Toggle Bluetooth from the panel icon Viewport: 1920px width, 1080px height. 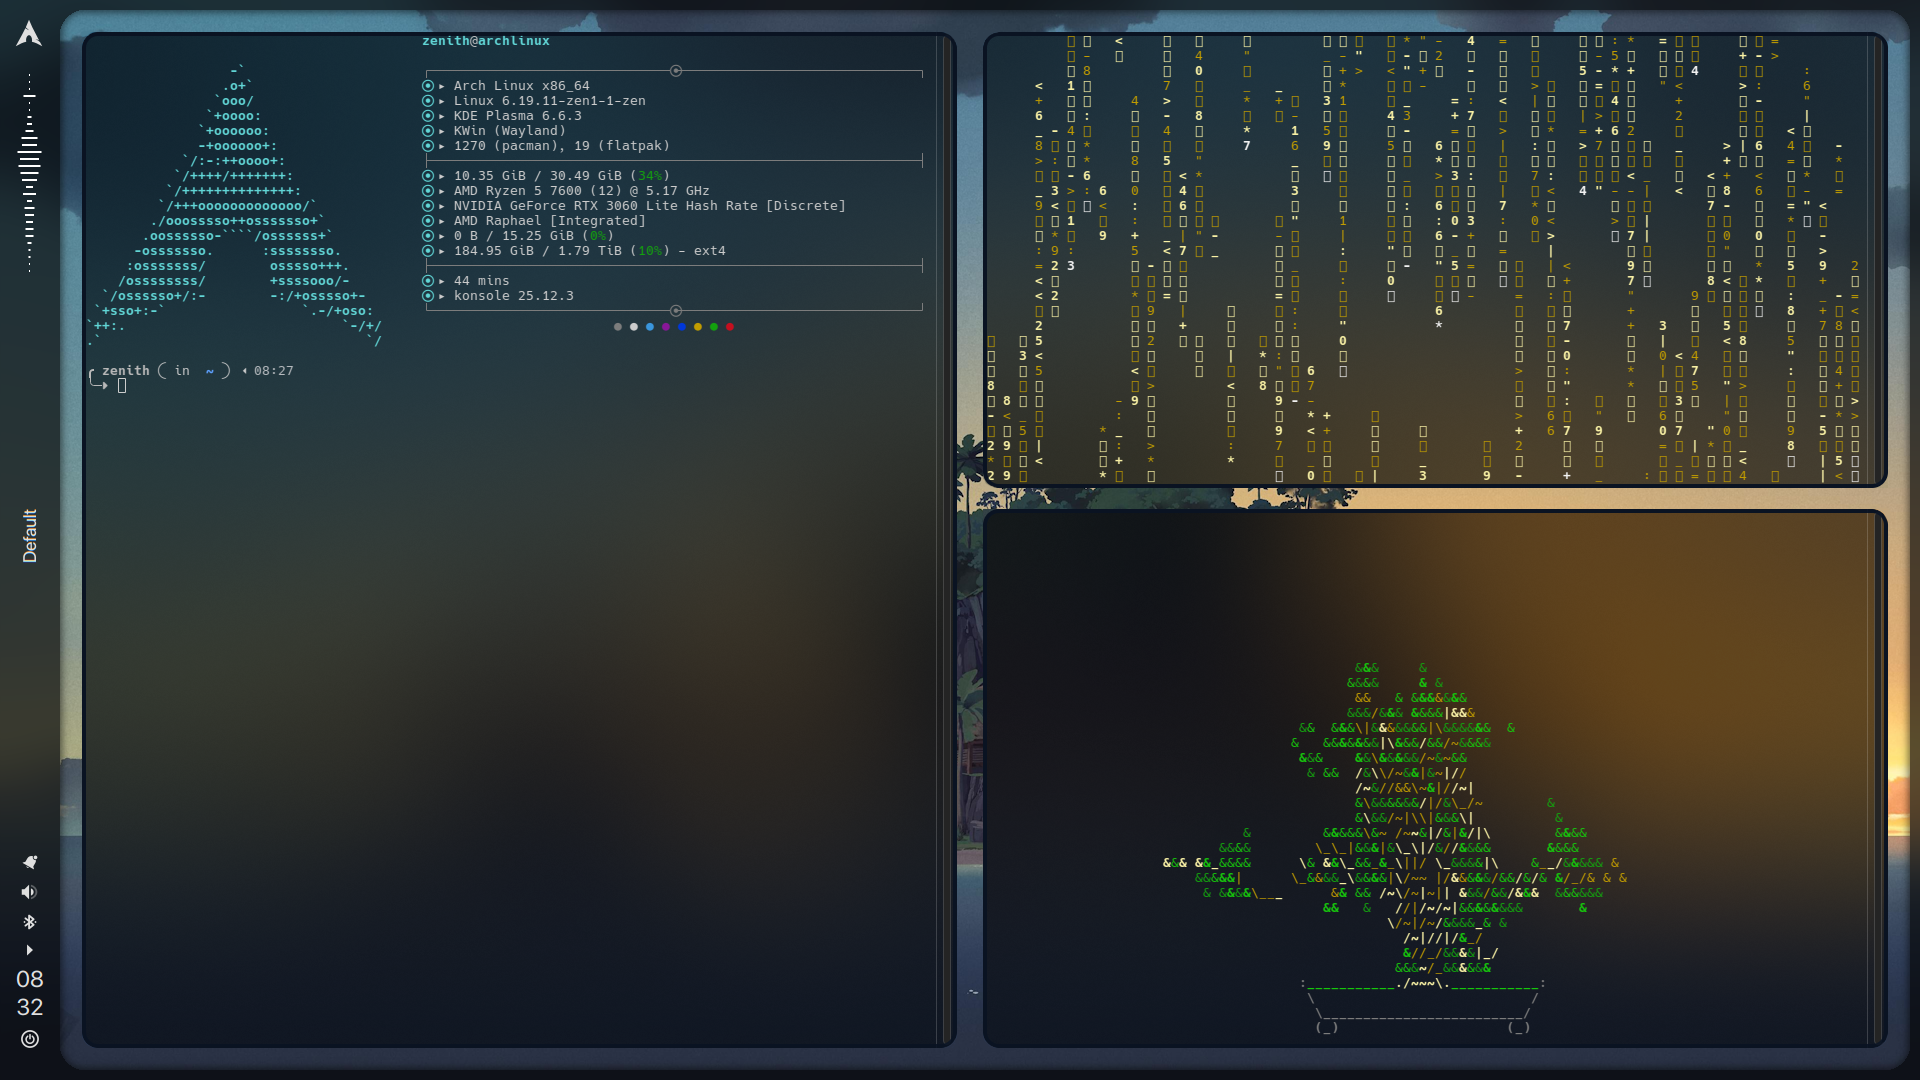29,923
